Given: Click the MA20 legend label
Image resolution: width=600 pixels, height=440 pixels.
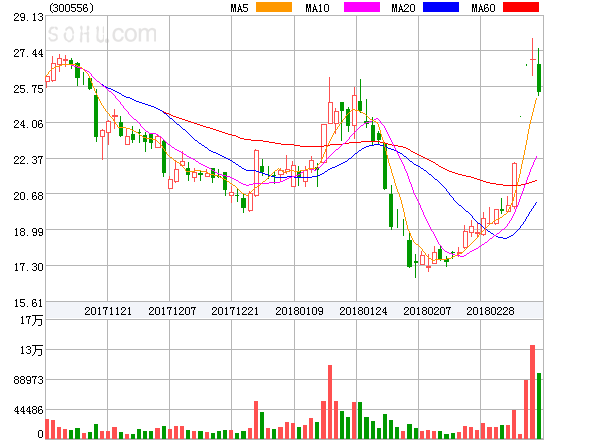Looking at the screenshot, I should tap(403, 8).
